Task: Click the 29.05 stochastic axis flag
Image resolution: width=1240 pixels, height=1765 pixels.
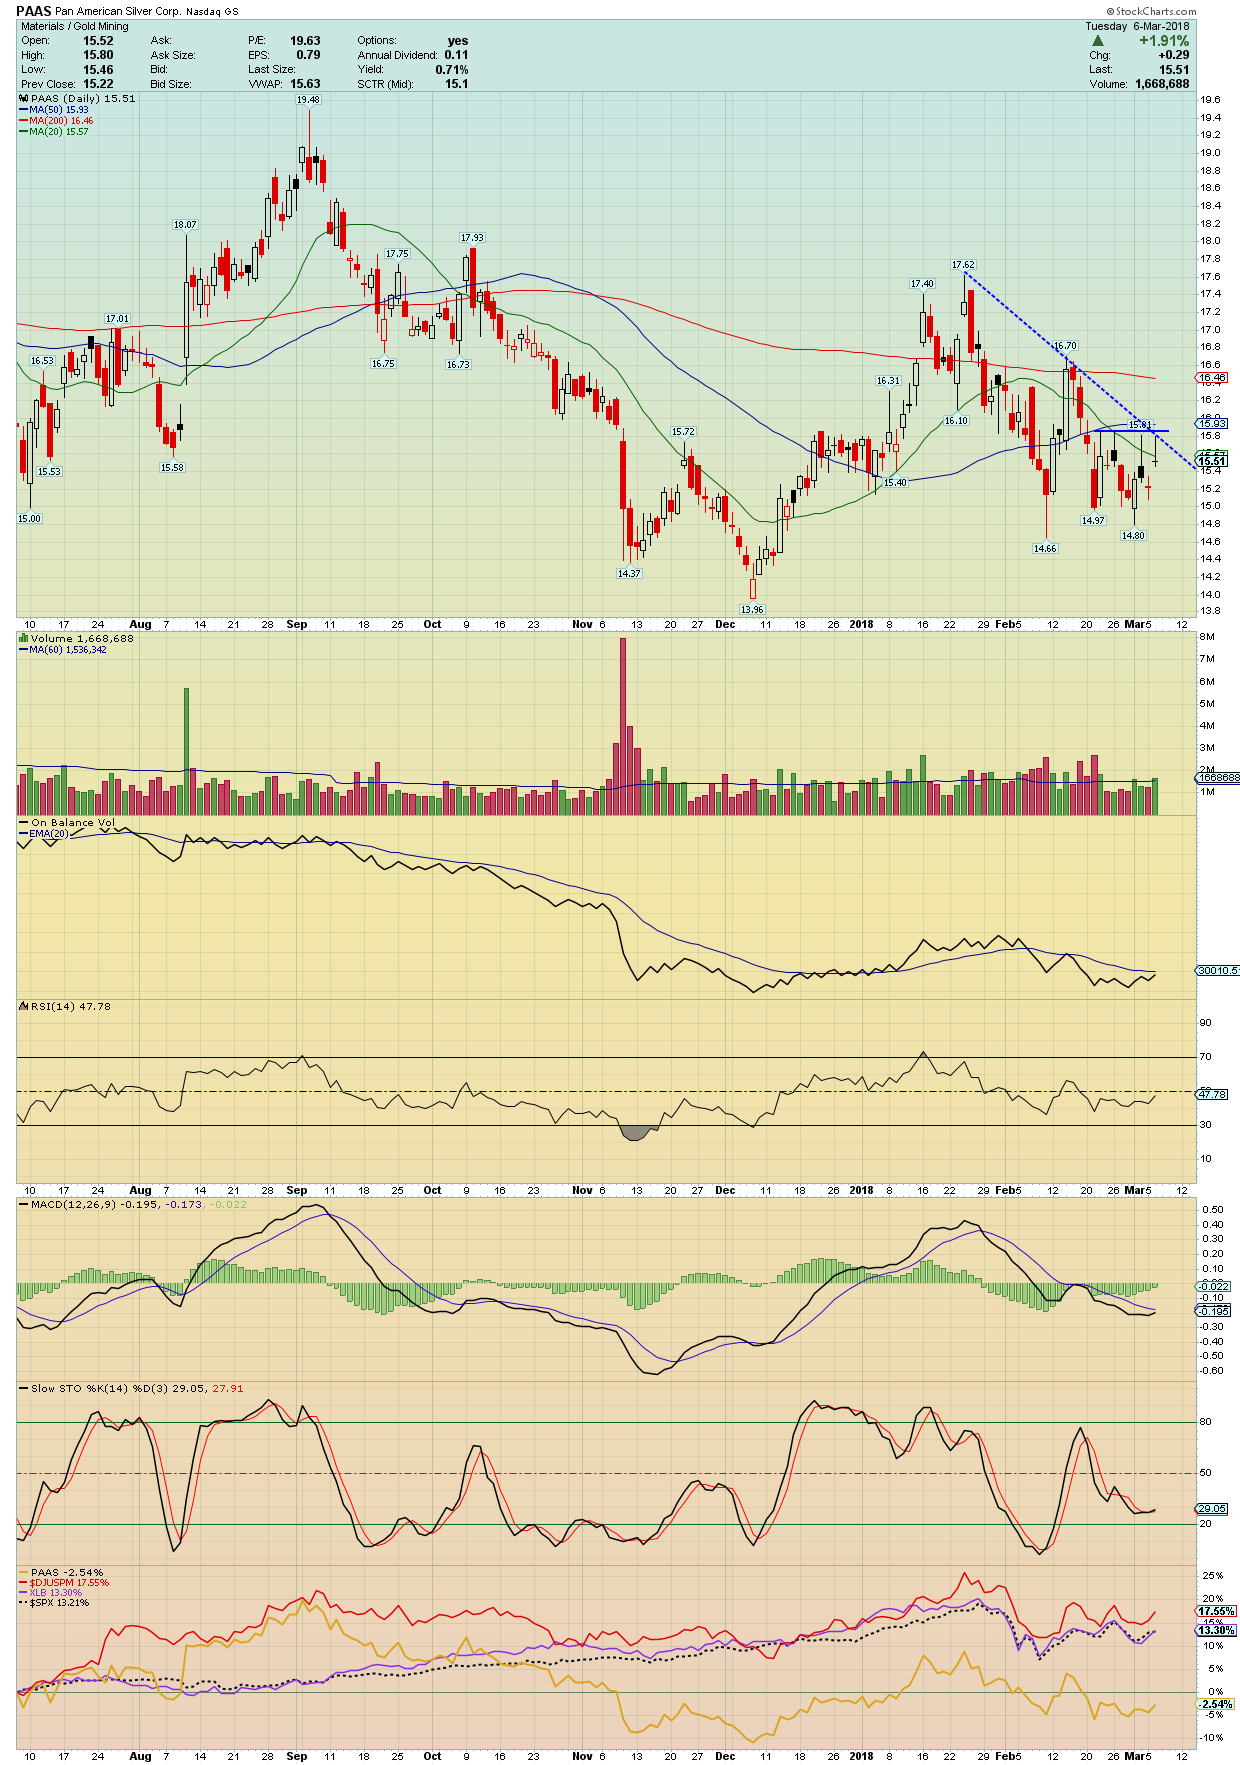Action: 1212,1509
